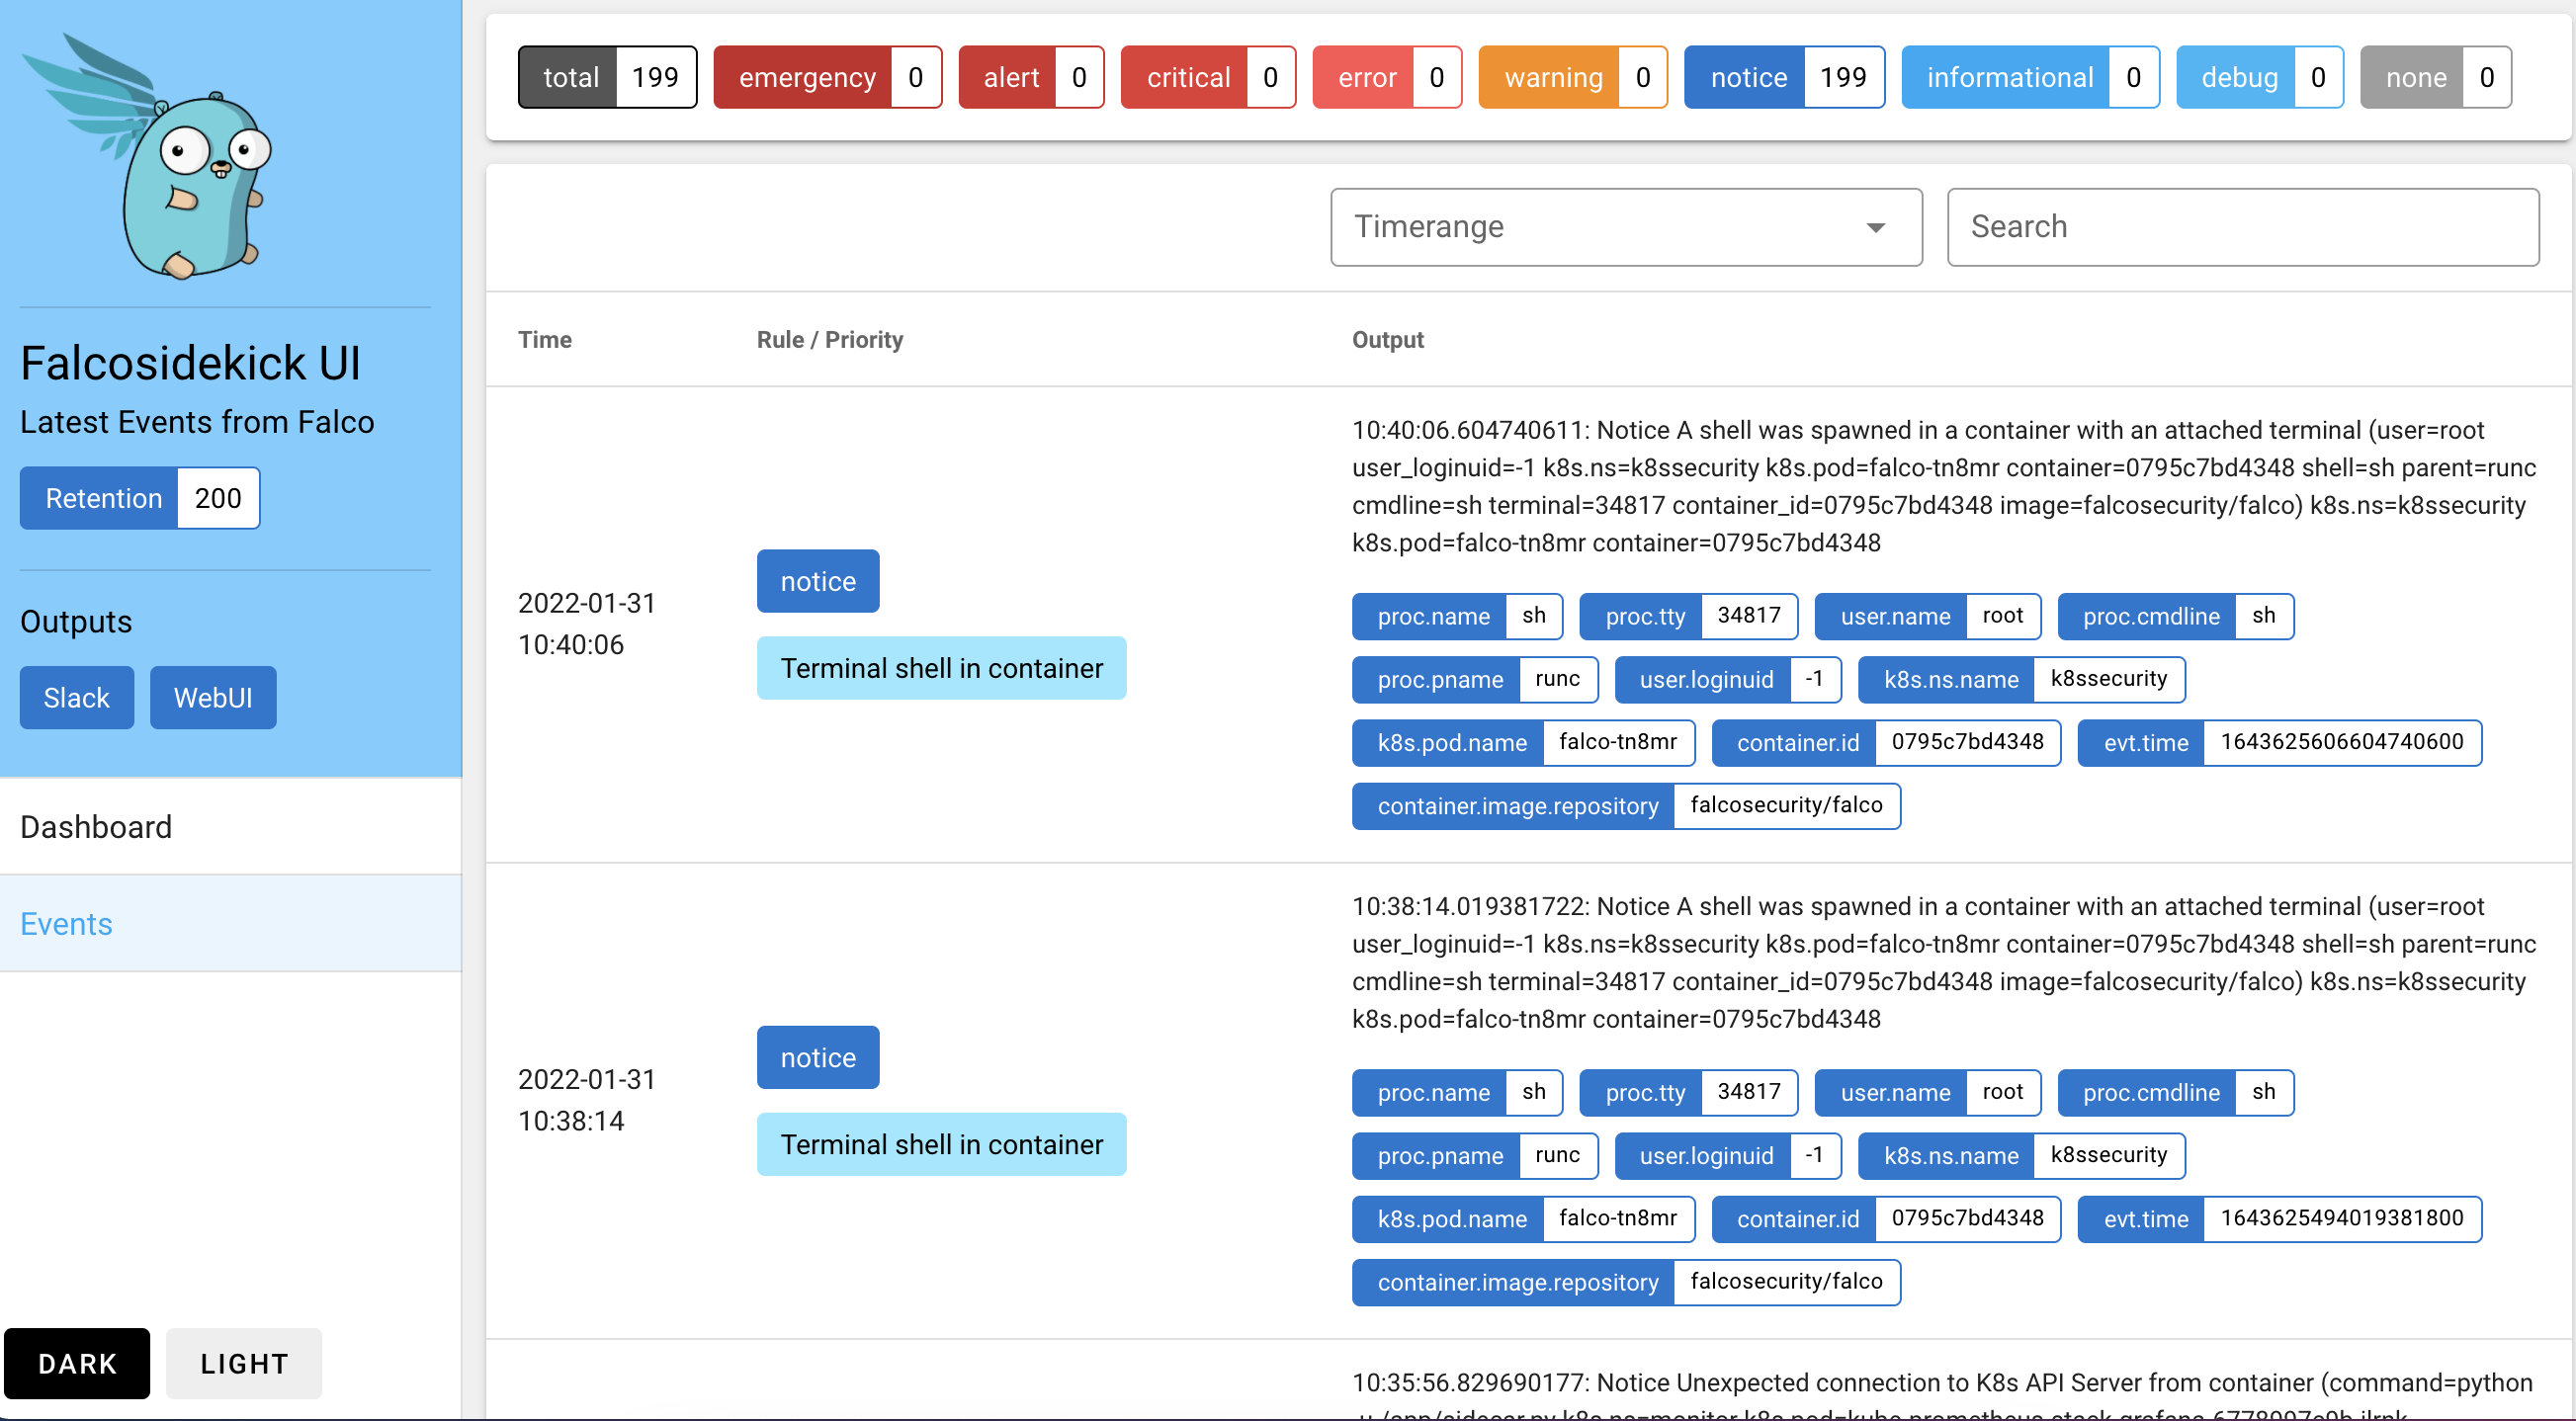Click the Retention 200 control
This screenshot has width=2576, height=1421.
pyautogui.click(x=139, y=497)
